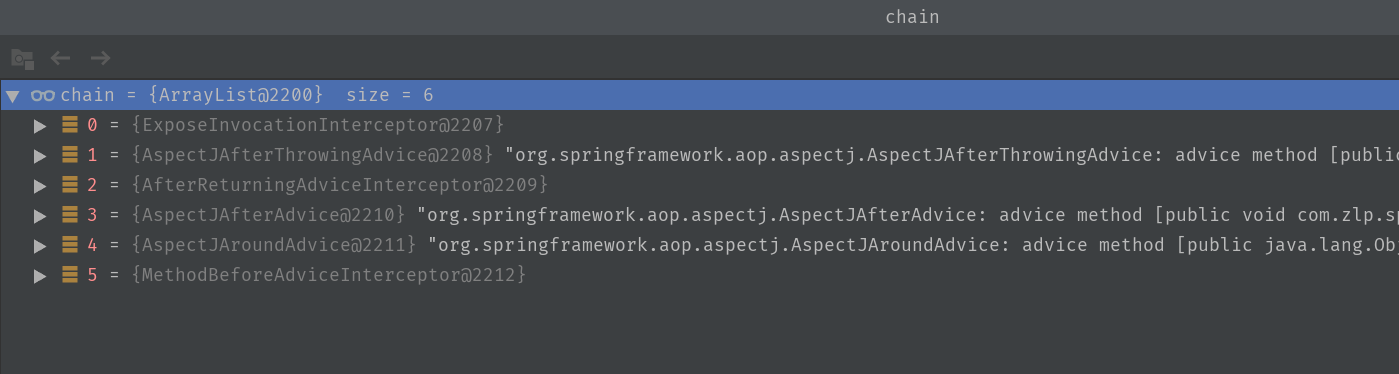
Task: Expand the AfterReturningAdviceInterceptor@2209 node
Action: tap(40, 185)
